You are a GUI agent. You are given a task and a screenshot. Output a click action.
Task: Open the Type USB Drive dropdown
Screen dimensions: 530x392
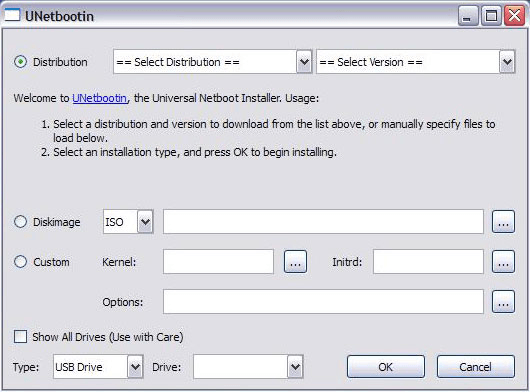coord(98,366)
